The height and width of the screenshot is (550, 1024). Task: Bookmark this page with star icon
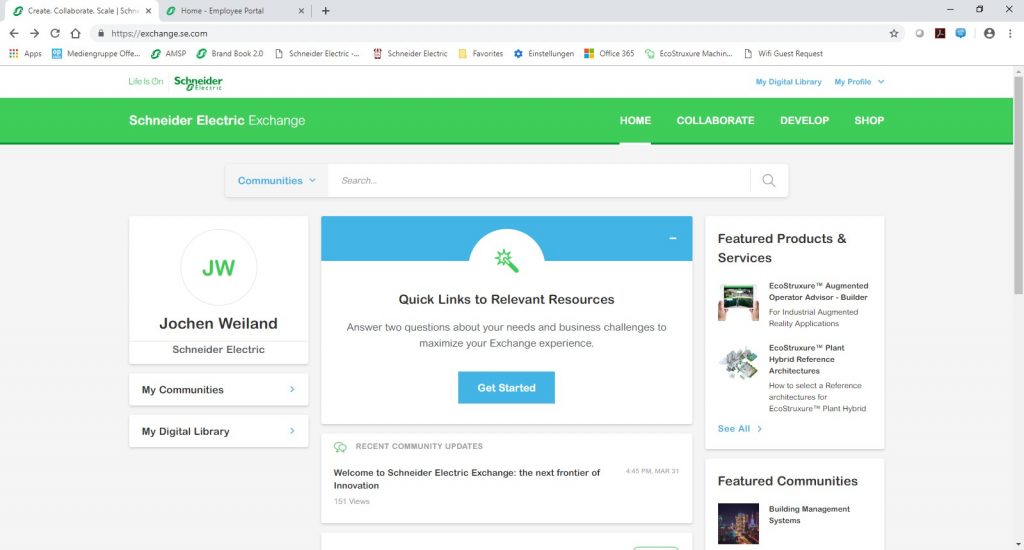[x=894, y=33]
